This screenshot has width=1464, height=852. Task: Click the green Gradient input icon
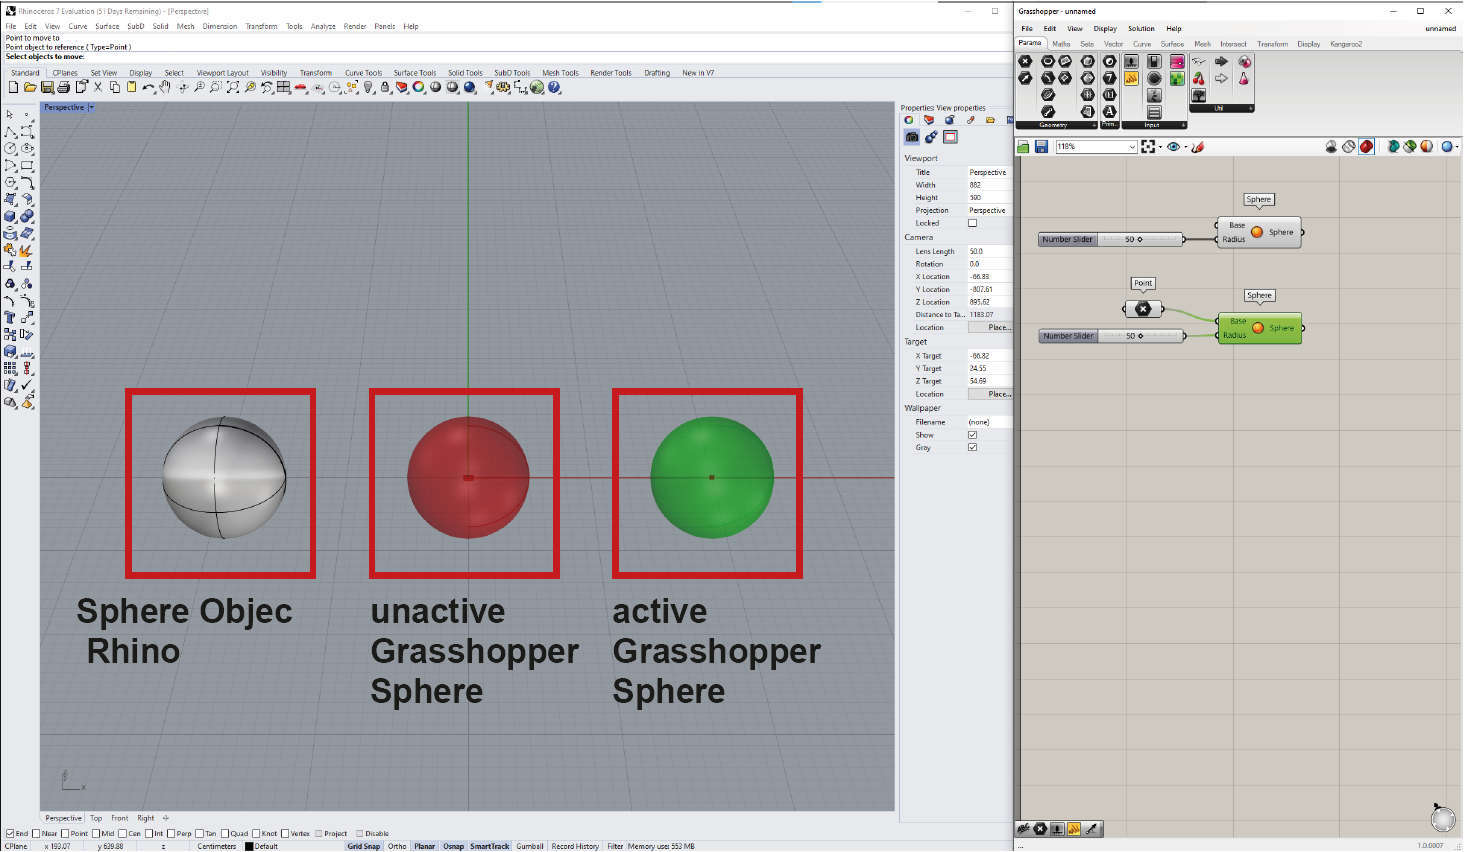pos(1177,78)
